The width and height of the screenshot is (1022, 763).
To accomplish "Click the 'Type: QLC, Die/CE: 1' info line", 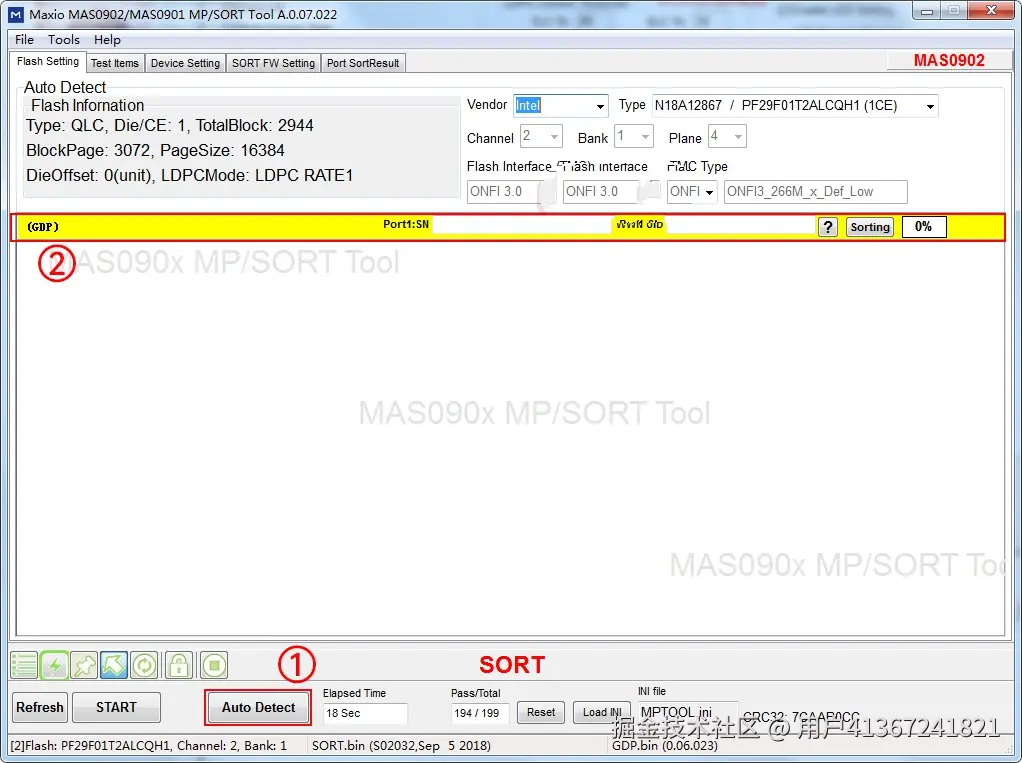I will point(169,126).
